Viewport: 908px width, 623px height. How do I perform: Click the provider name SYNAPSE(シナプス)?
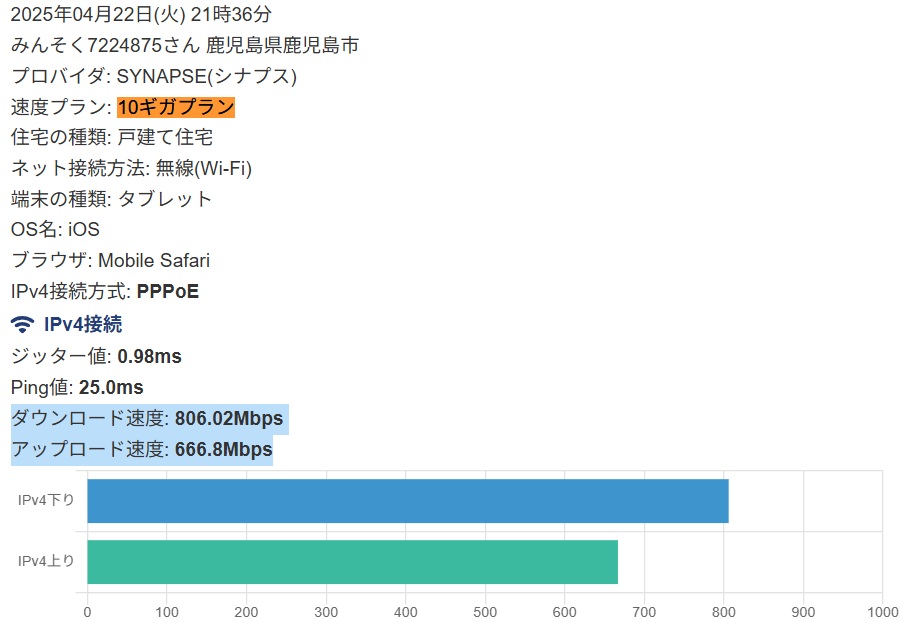(206, 76)
